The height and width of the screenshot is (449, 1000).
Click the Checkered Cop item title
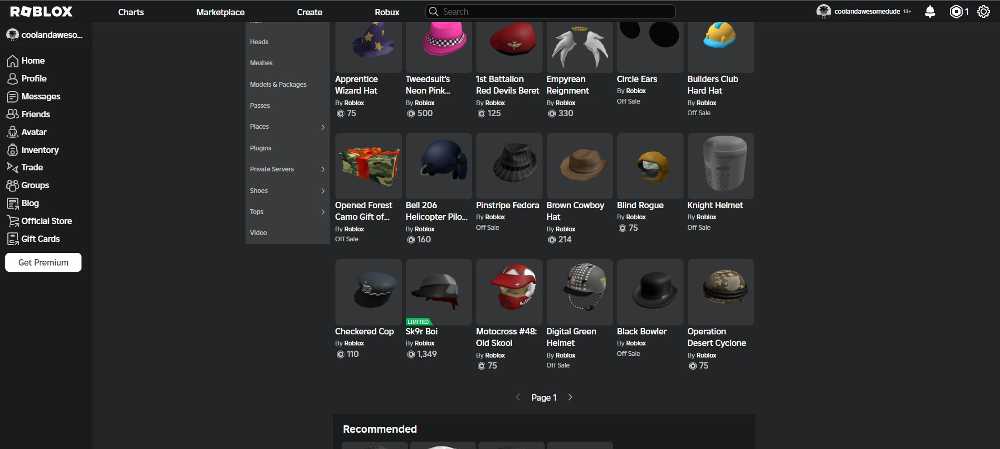click(x=365, y=332)
